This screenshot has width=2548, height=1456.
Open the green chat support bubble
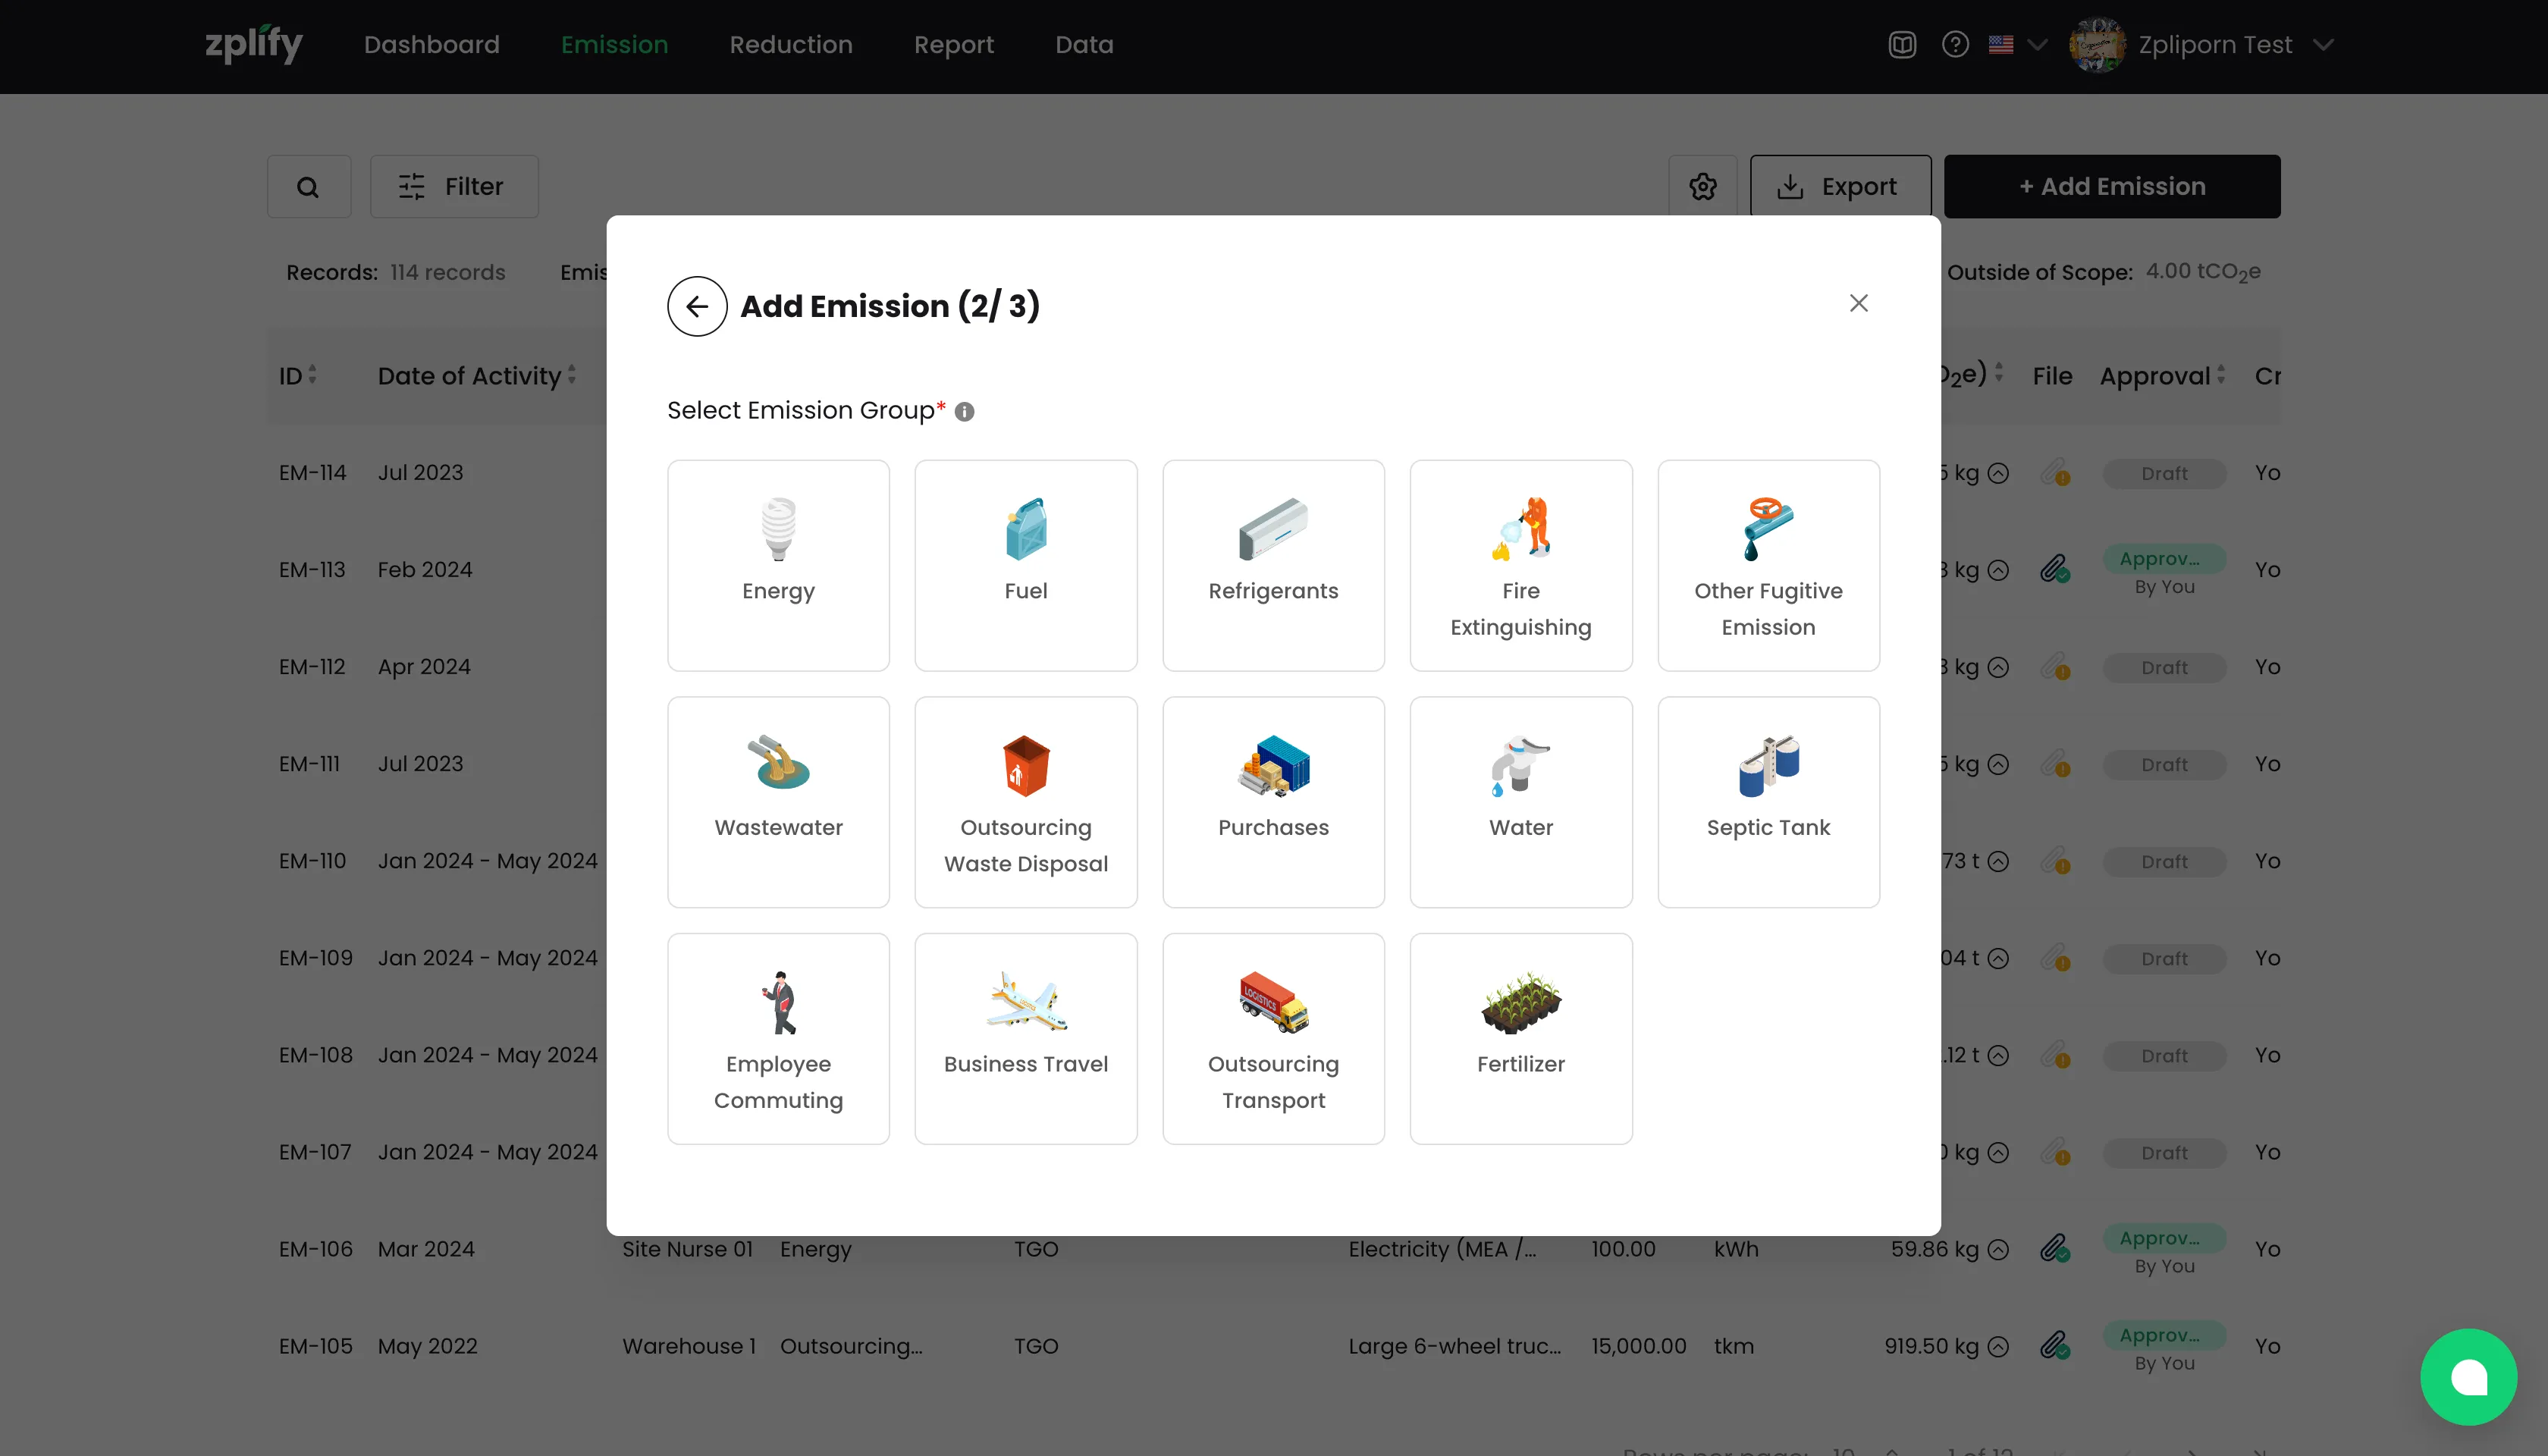point(2467,1377)
